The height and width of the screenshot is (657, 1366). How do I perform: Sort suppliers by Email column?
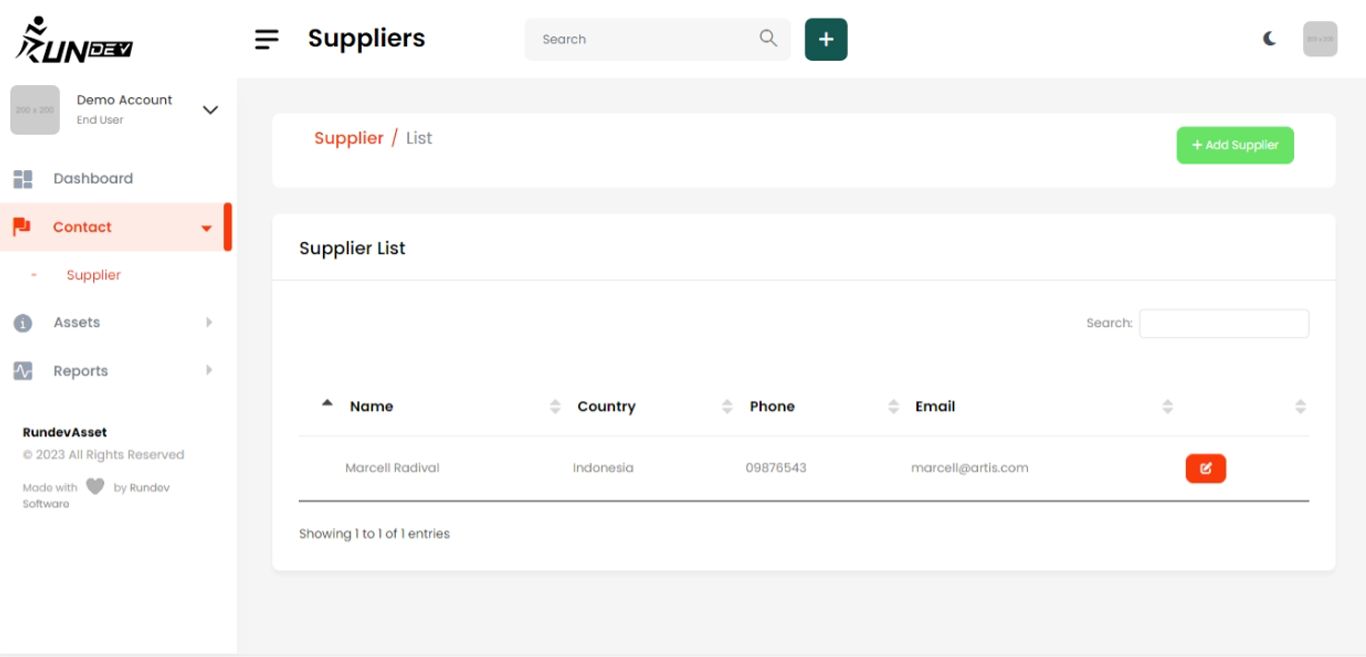(x=935, y=406)
